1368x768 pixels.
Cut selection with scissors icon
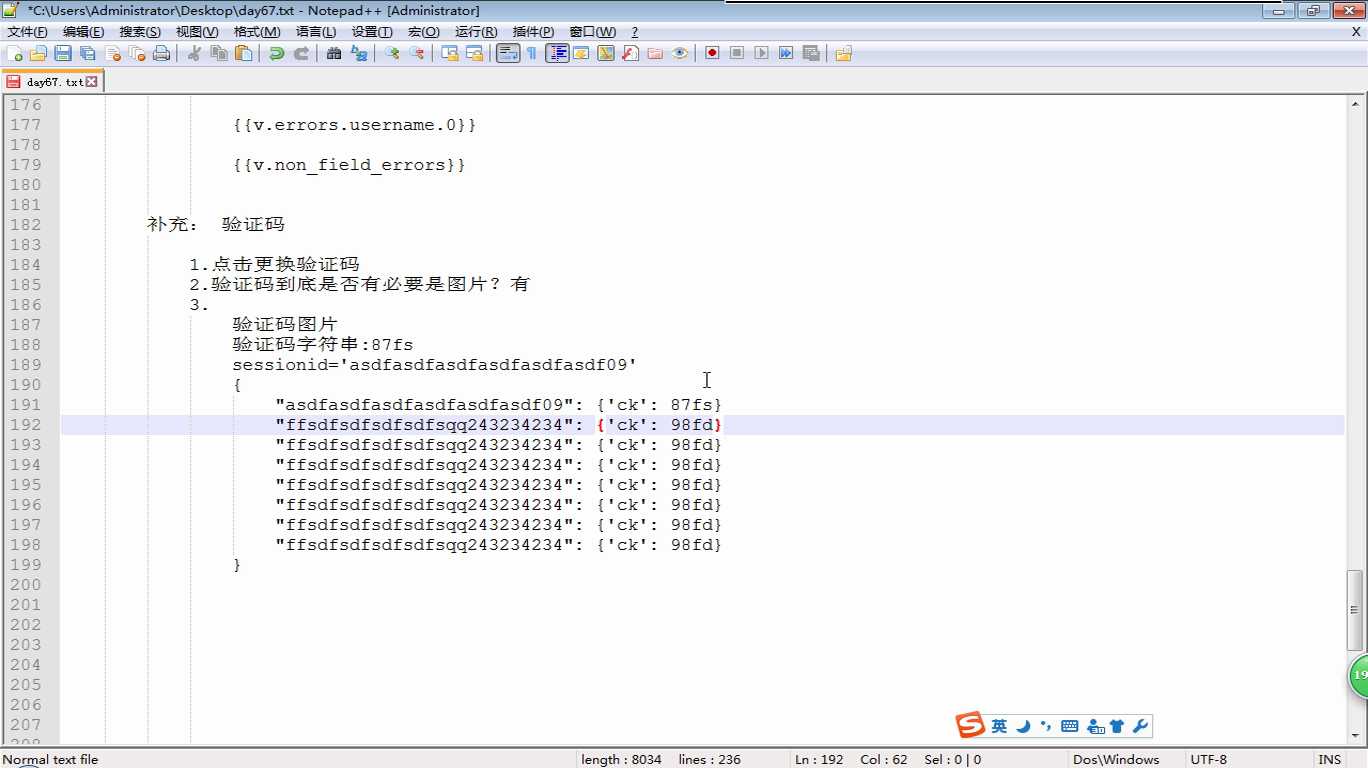tap(195, 54)
